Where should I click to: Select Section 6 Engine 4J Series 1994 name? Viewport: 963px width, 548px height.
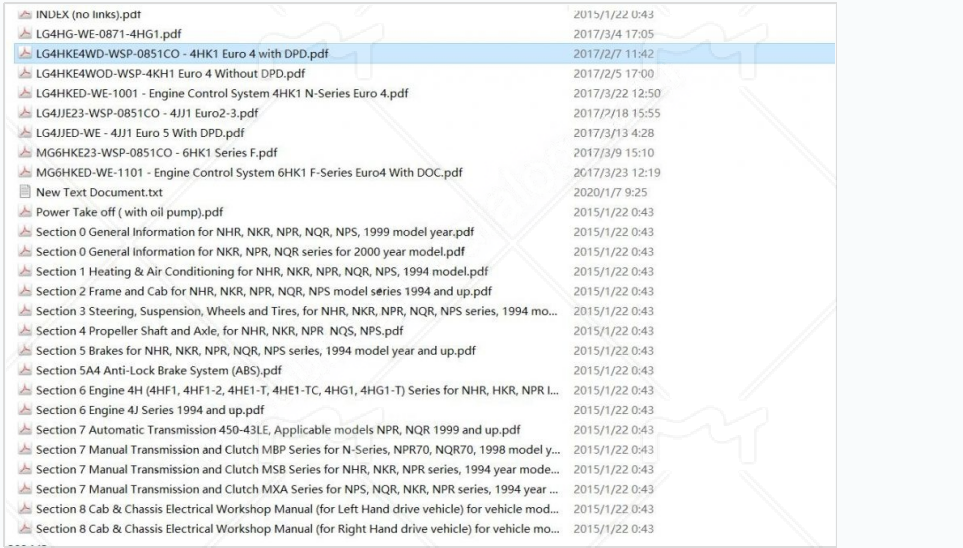click(150, 410)
